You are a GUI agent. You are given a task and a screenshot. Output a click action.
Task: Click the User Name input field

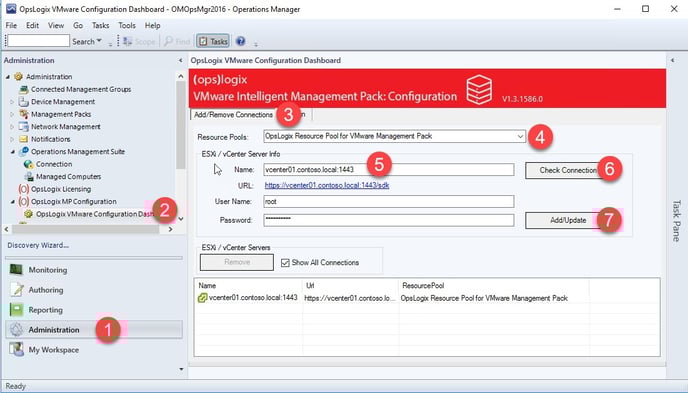coord(389,201)
